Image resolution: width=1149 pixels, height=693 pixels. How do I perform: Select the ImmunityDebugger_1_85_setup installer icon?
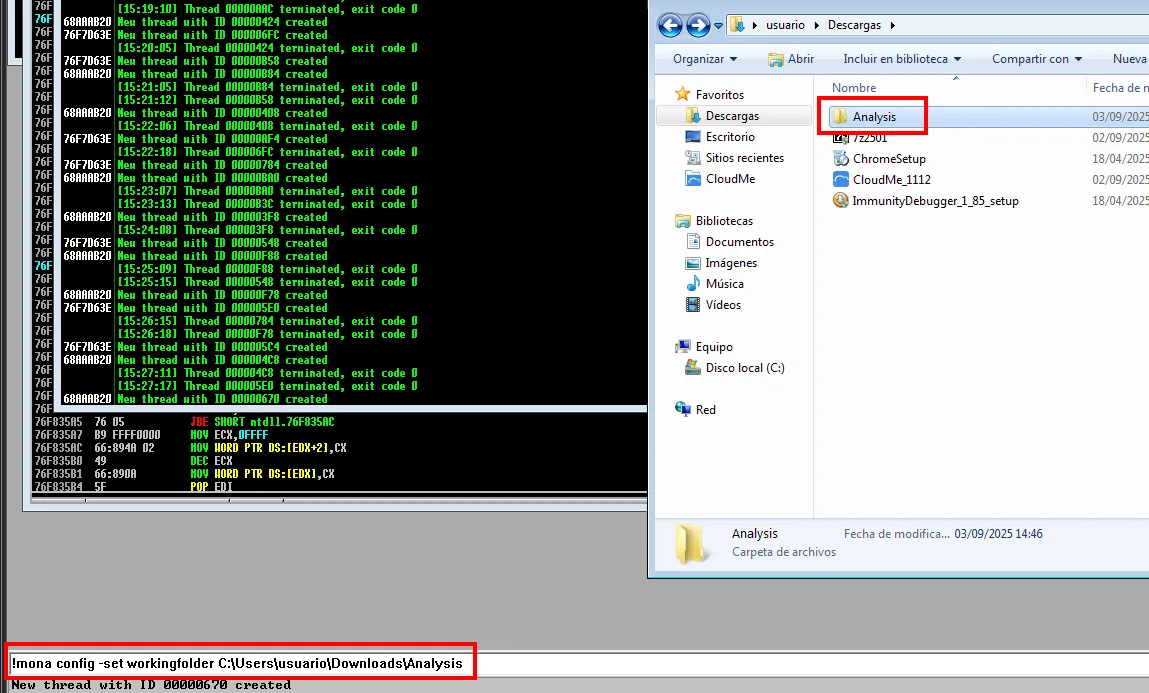pyautogui.click(x=840, y=200)
